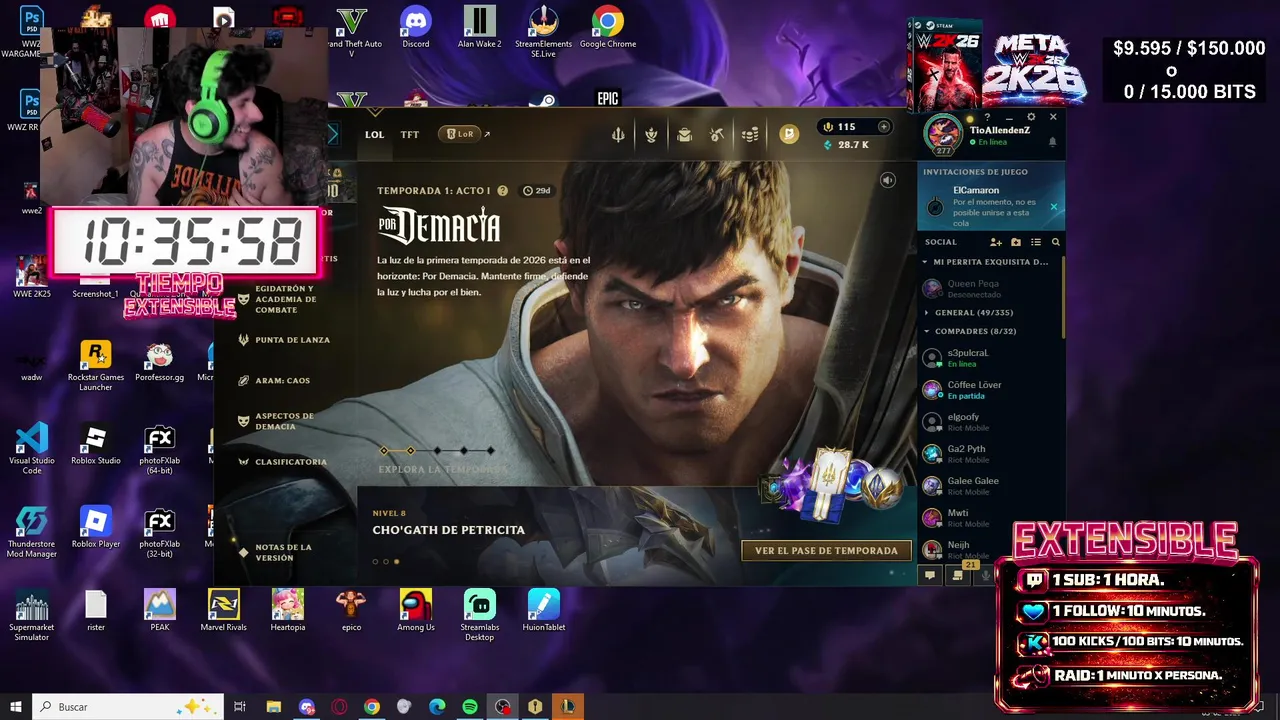Open ARAM: Caos in side menu
The width and height of the screenshot is (1280, 720).
[274, 381]
